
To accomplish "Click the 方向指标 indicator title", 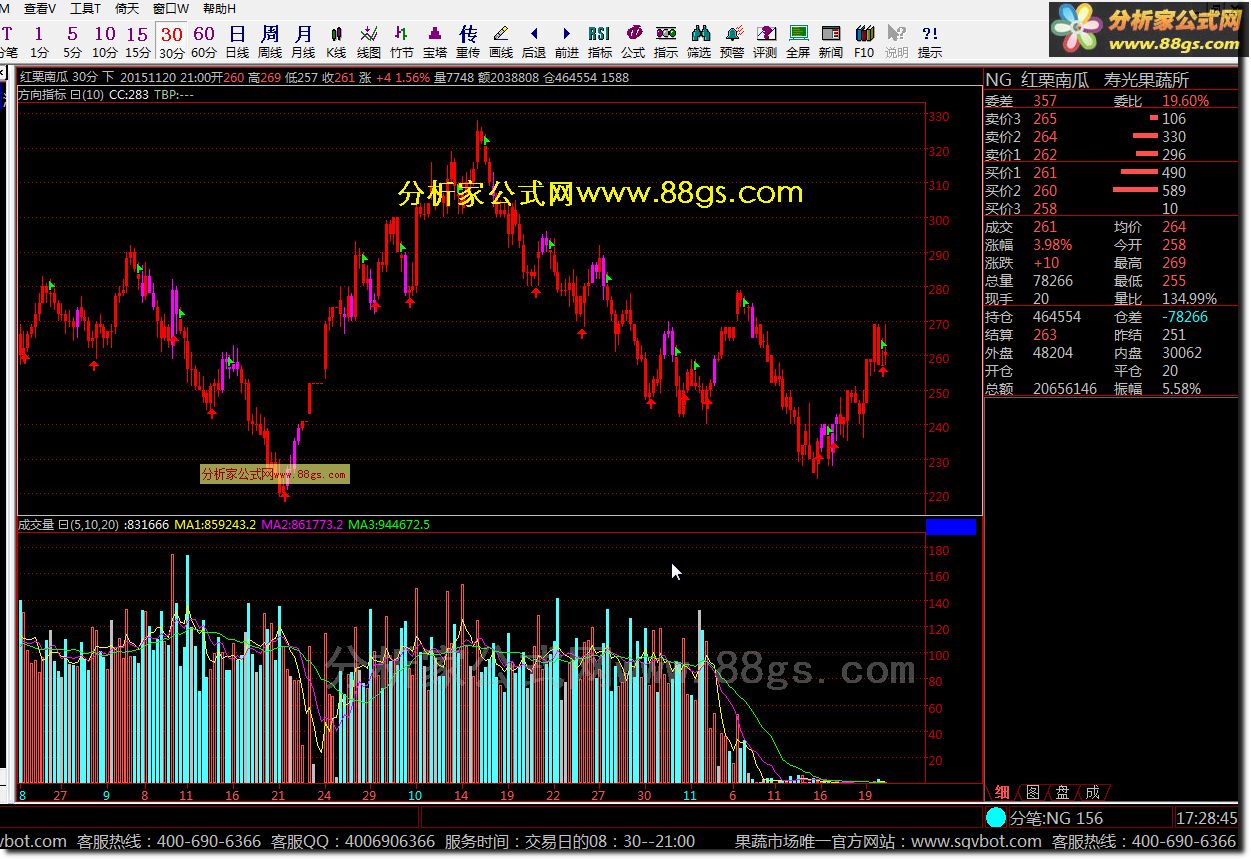I will [x=42, y=95].
